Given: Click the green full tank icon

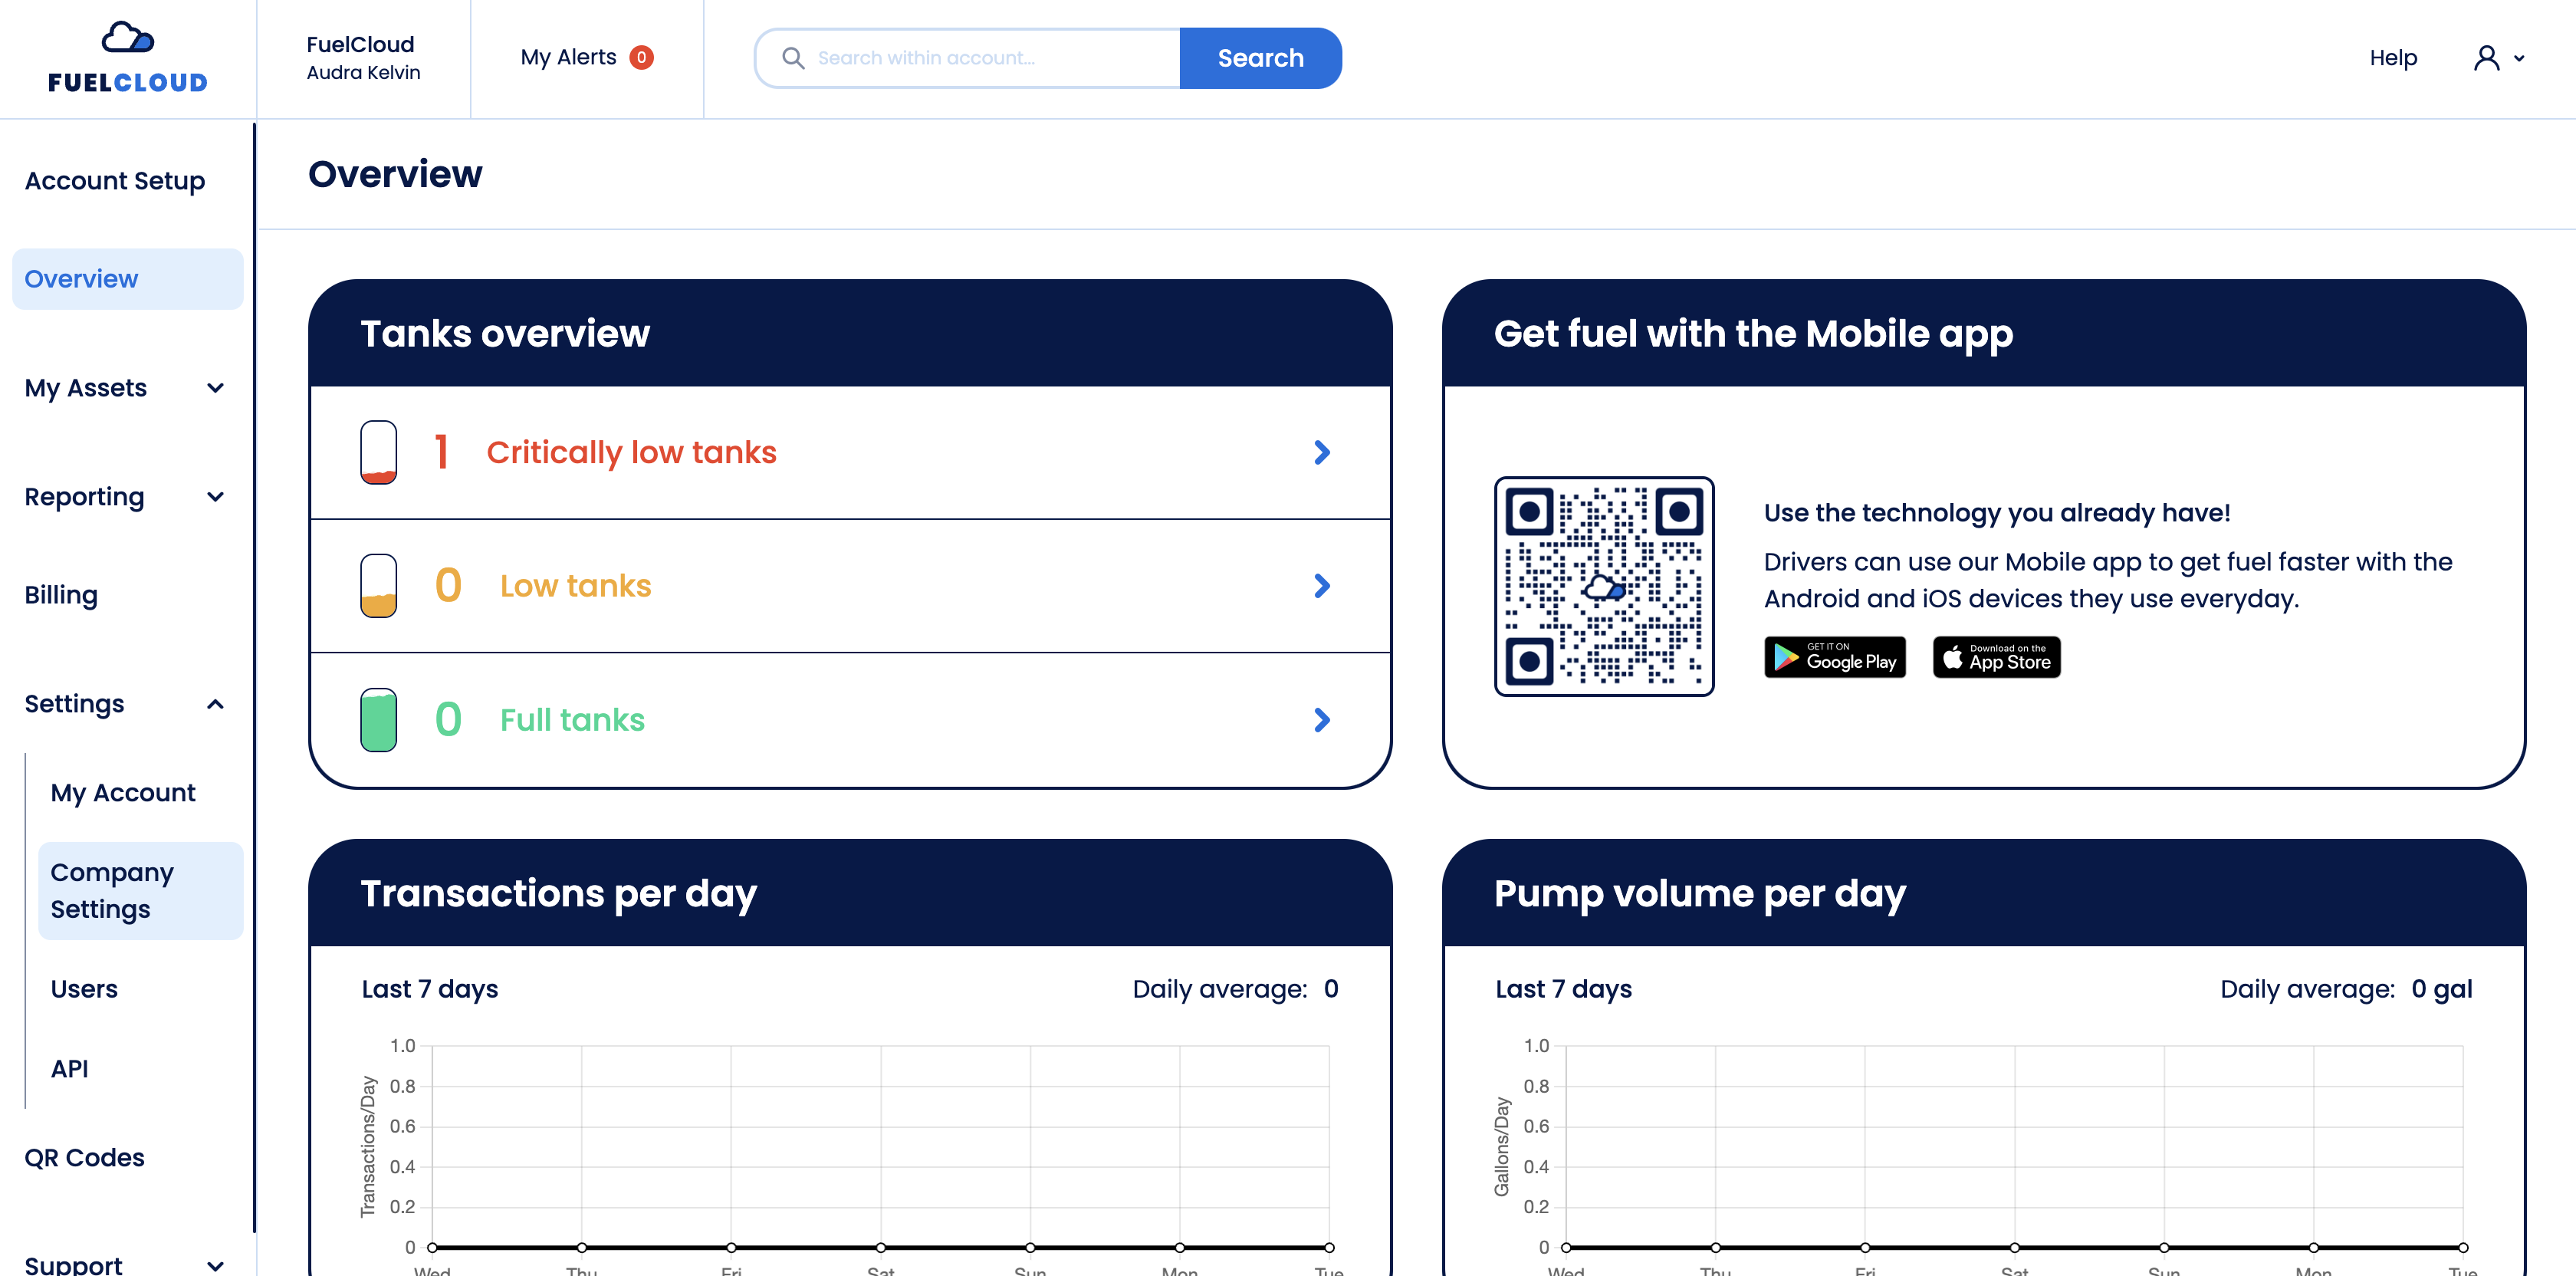Looking at the screenshot, I should pos(378,720).
